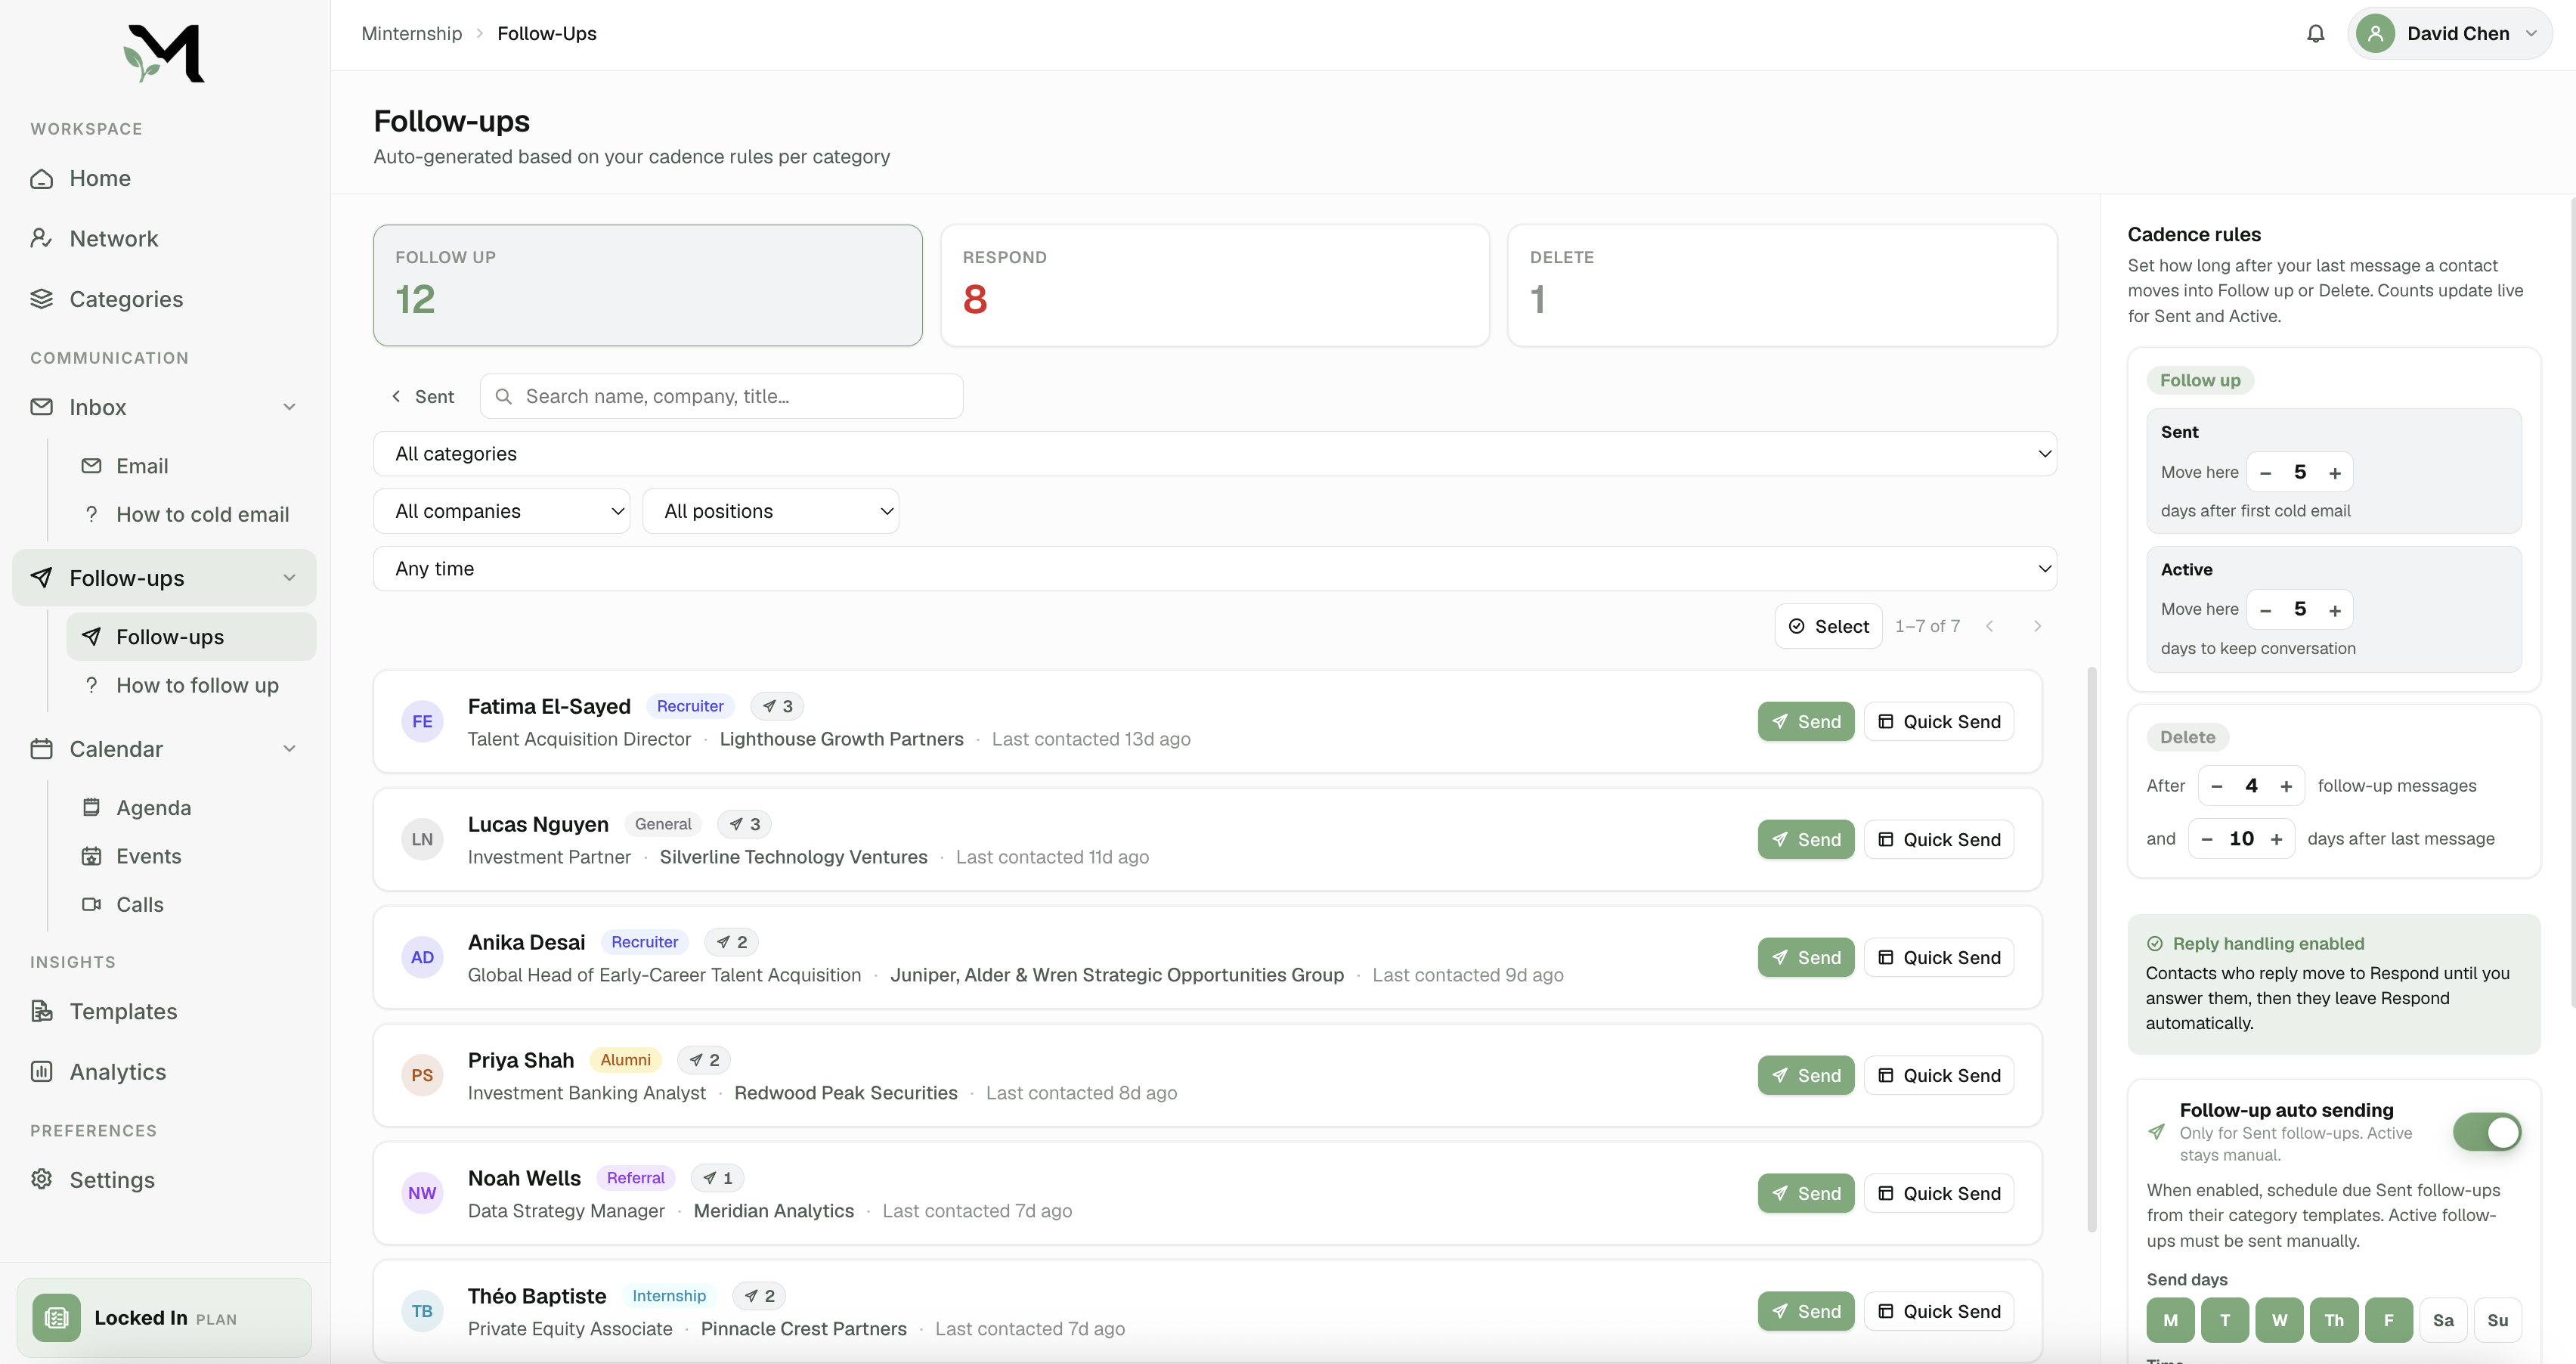The height and width of the screenshot is (1364, 2576).
Task: Decrease Active move-here days
Action: click(x=2265, y=610)
